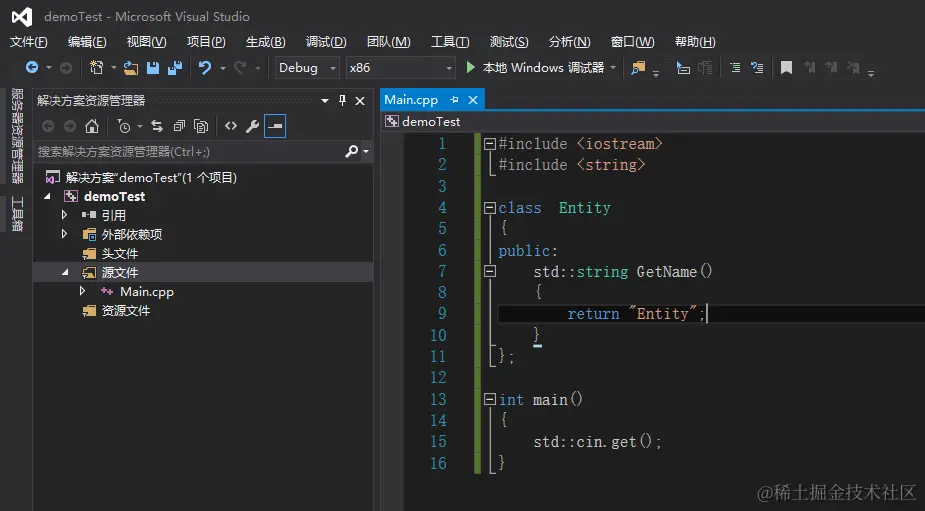Toggle pin on the Main.cpp tab
Viewport: 925px width, 511px height.
click(x=454, y=100)
